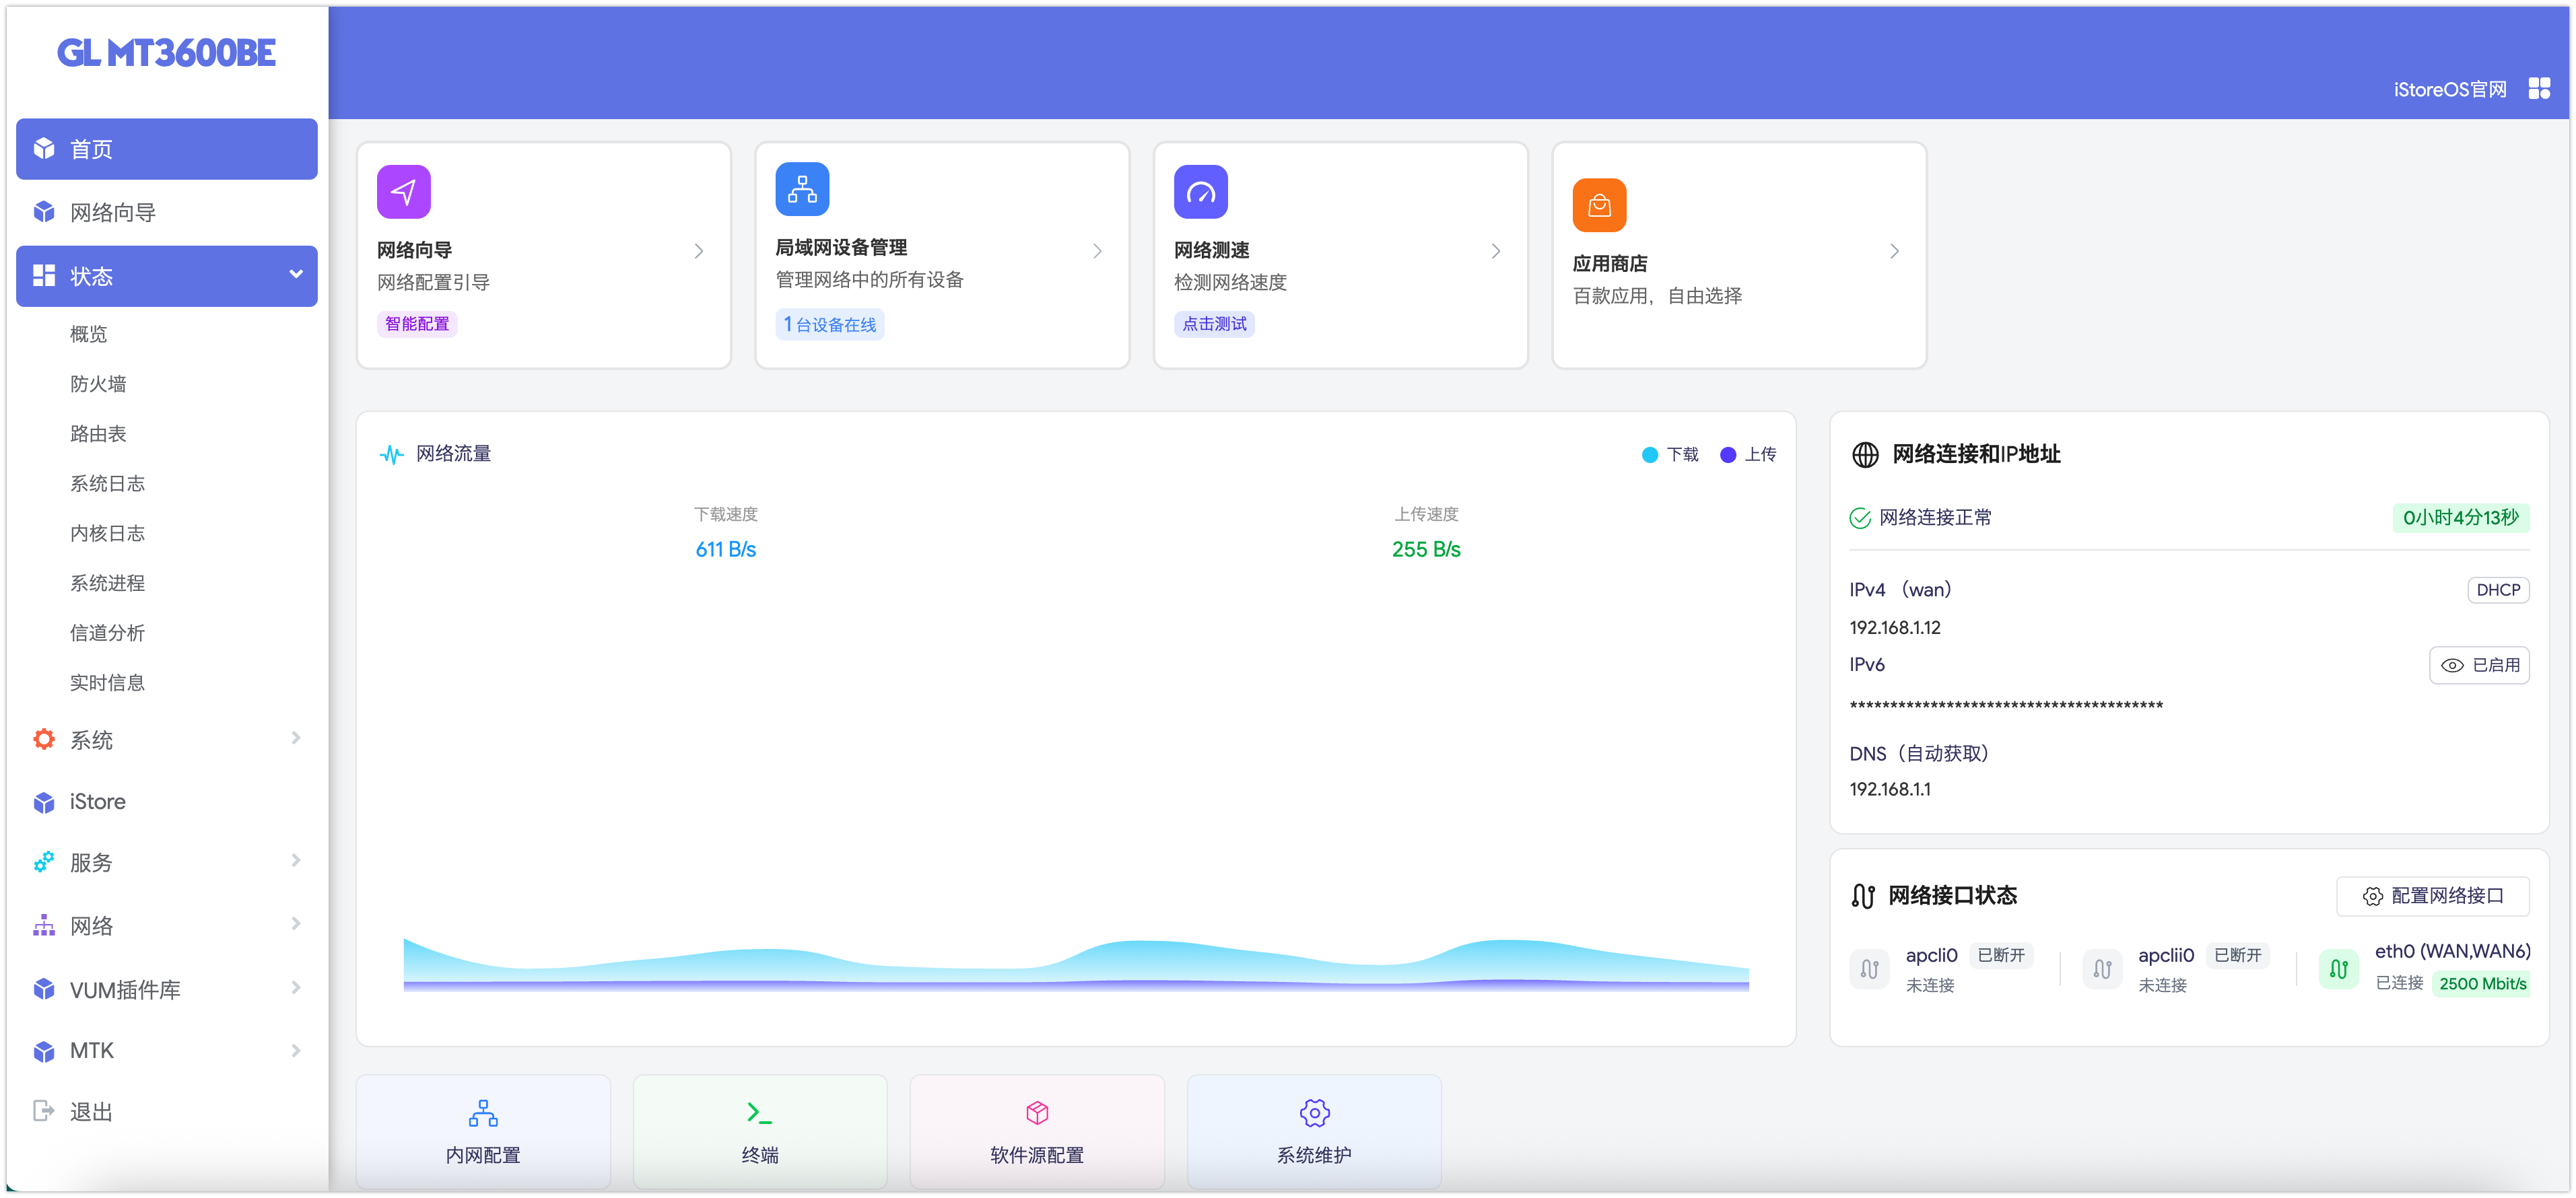The height and width of the screenshot is (1198, 2576).
Task: Toggle IPv6 address visibility with 已启用 eye button
Action: coord(2479,666)
